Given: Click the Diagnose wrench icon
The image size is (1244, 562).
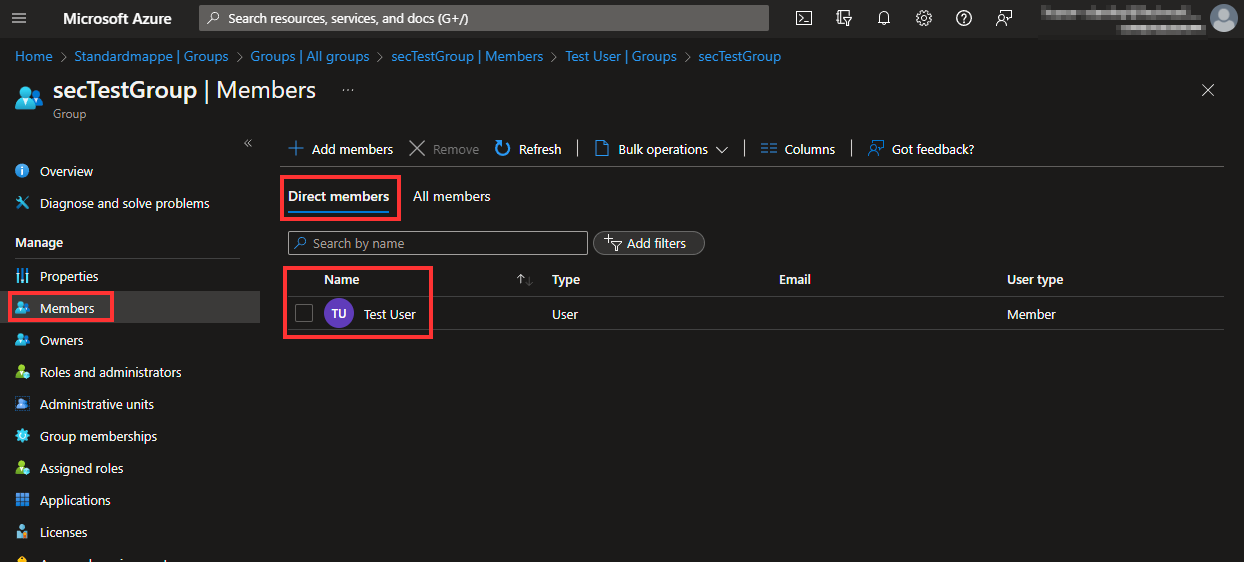Looking at the screenshot, I should (x=22, y=203).
